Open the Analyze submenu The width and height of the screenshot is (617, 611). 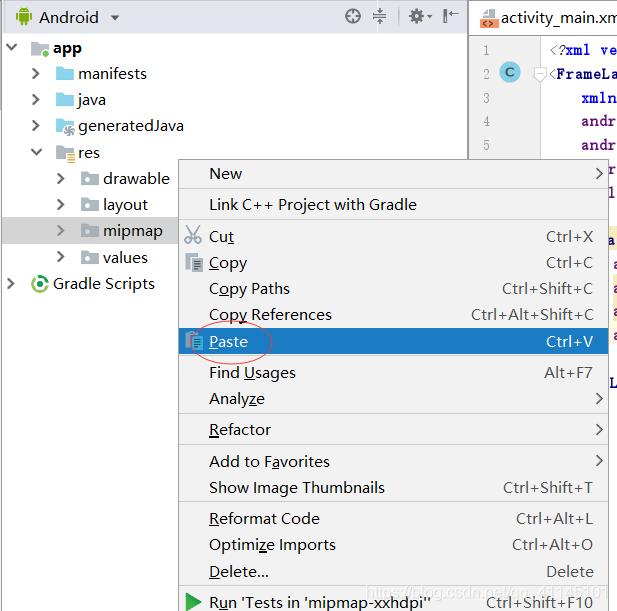pos(393,399)
